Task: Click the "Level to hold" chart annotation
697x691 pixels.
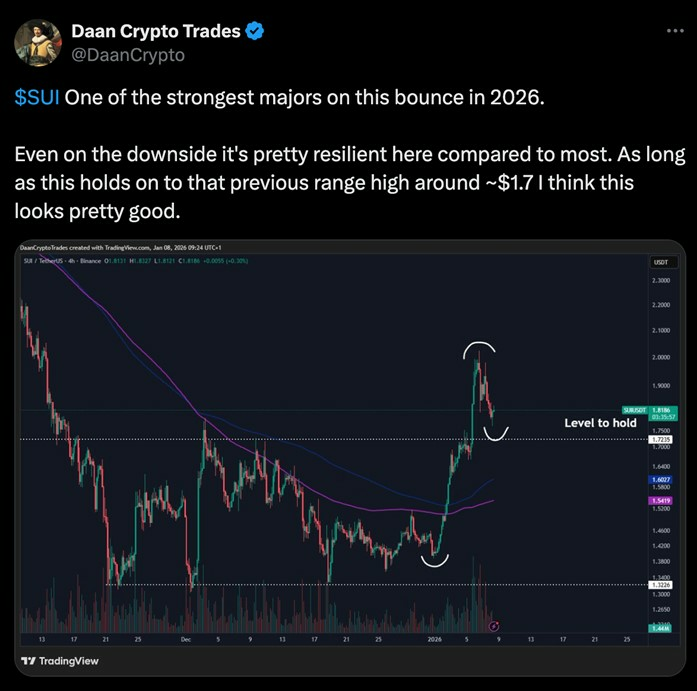Action: coord(600,423)
